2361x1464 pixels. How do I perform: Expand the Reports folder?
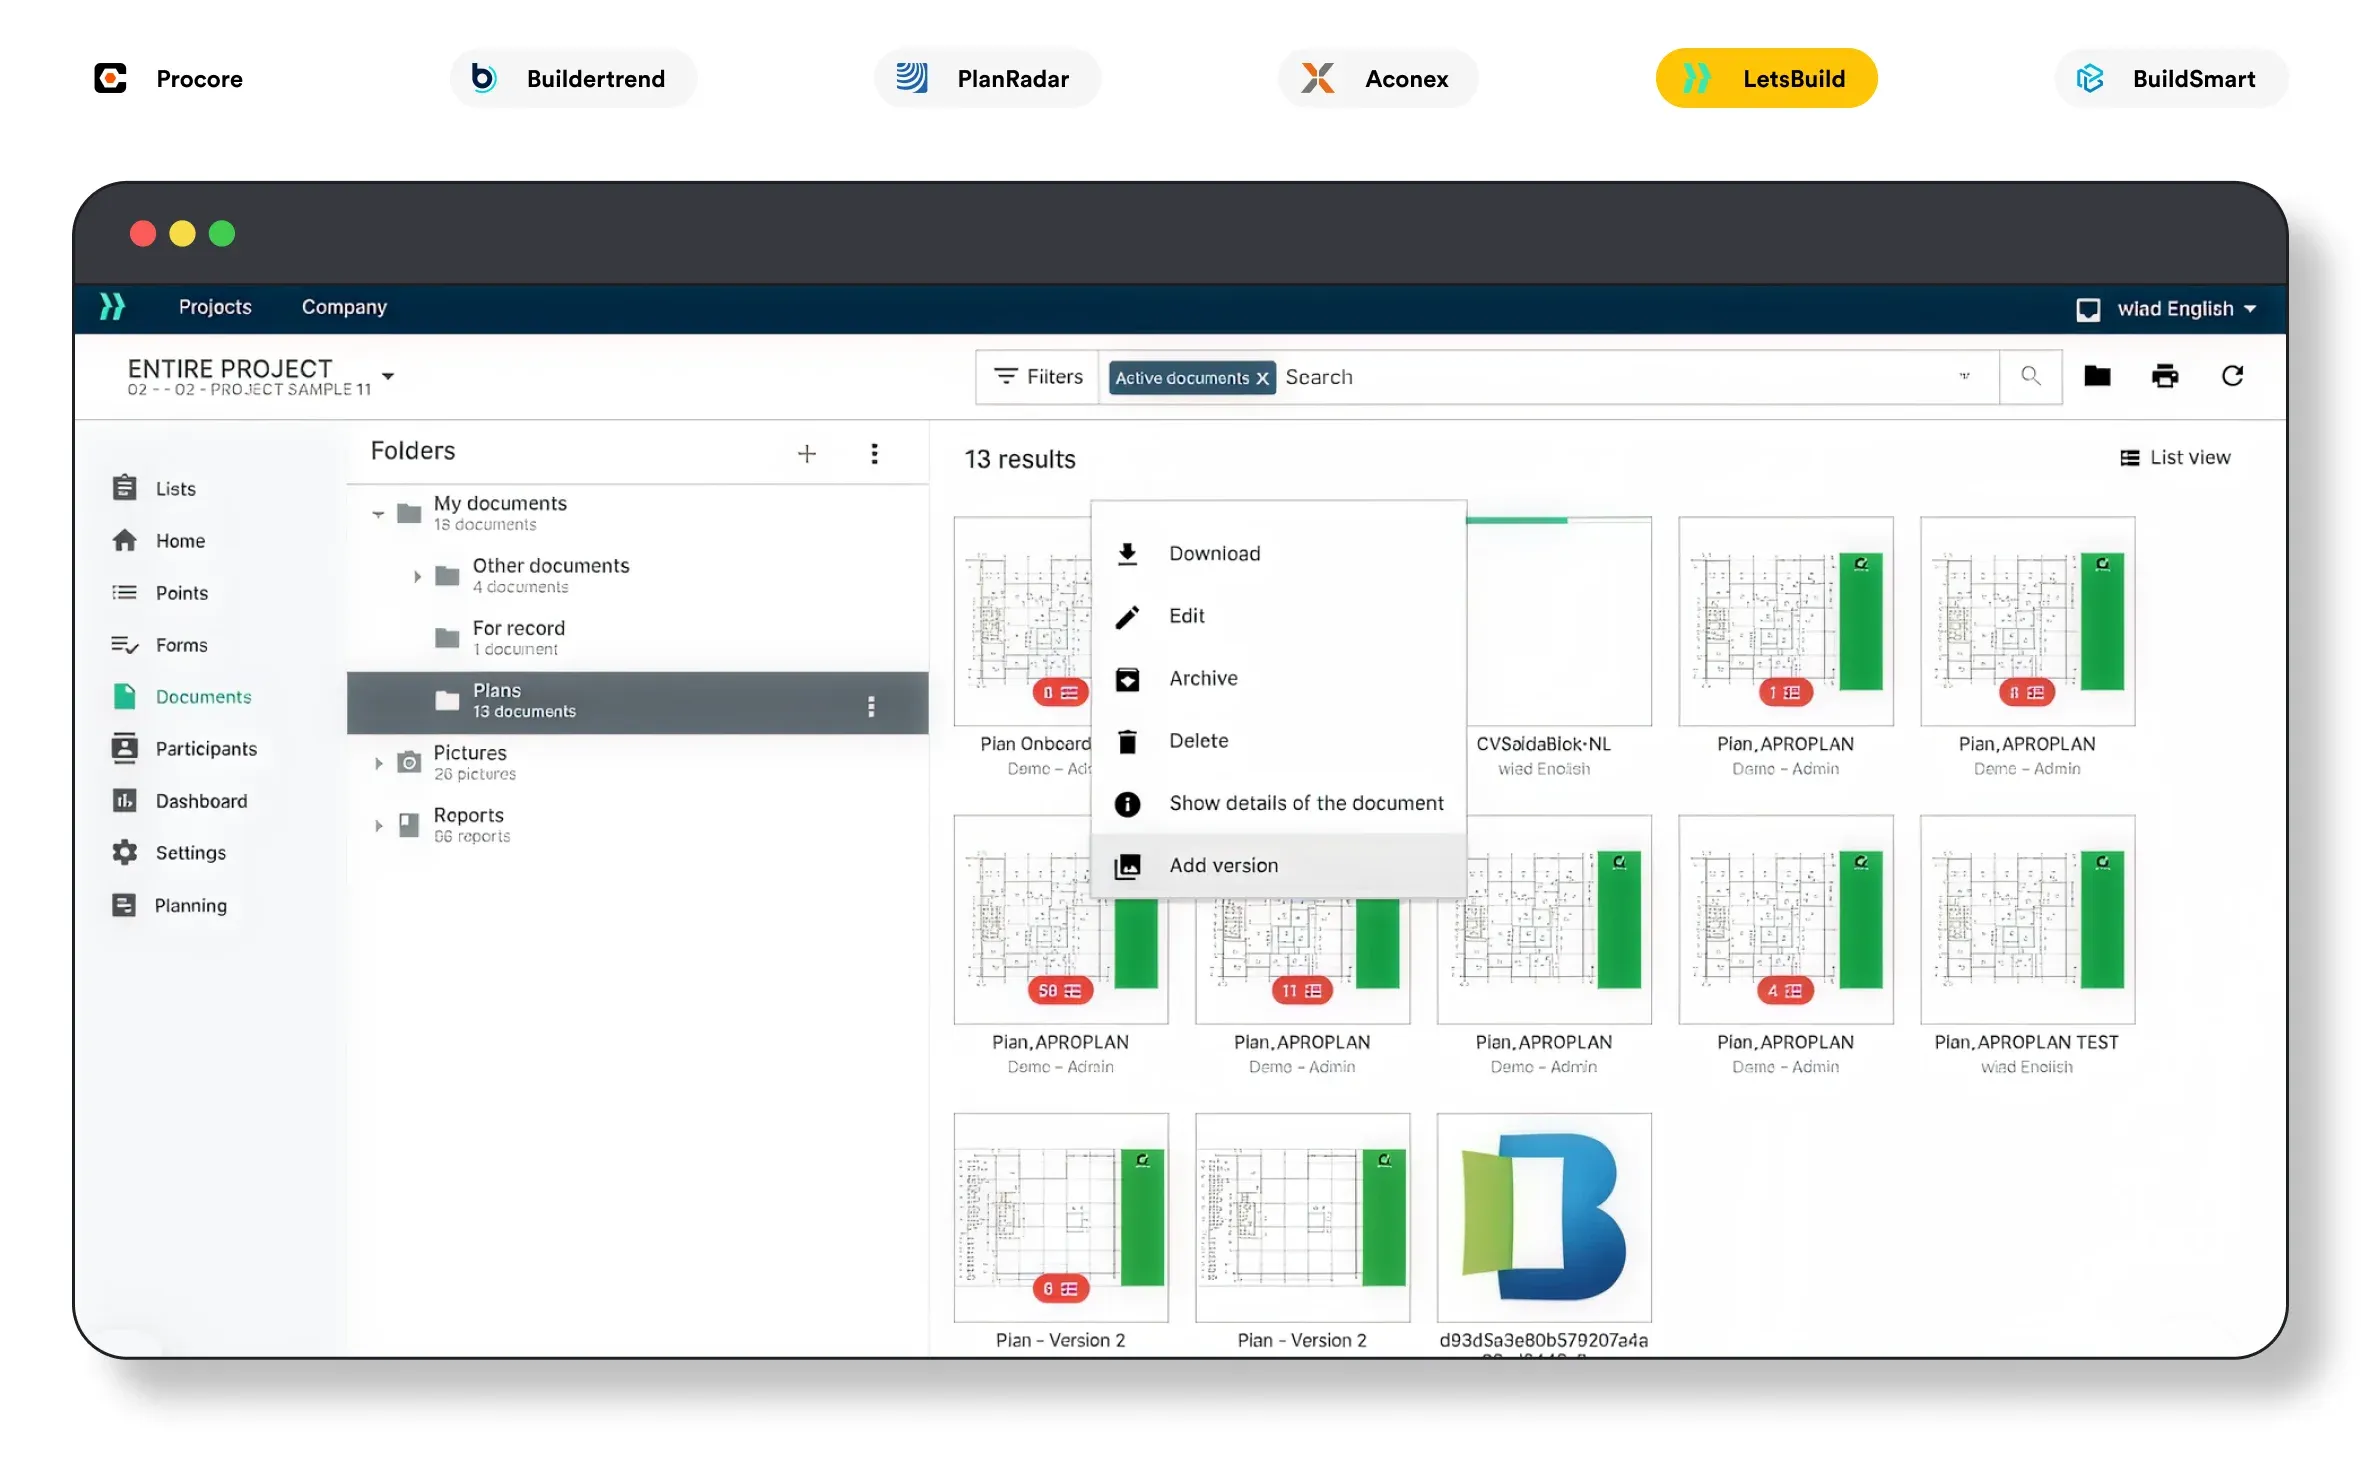coord(378,826)
